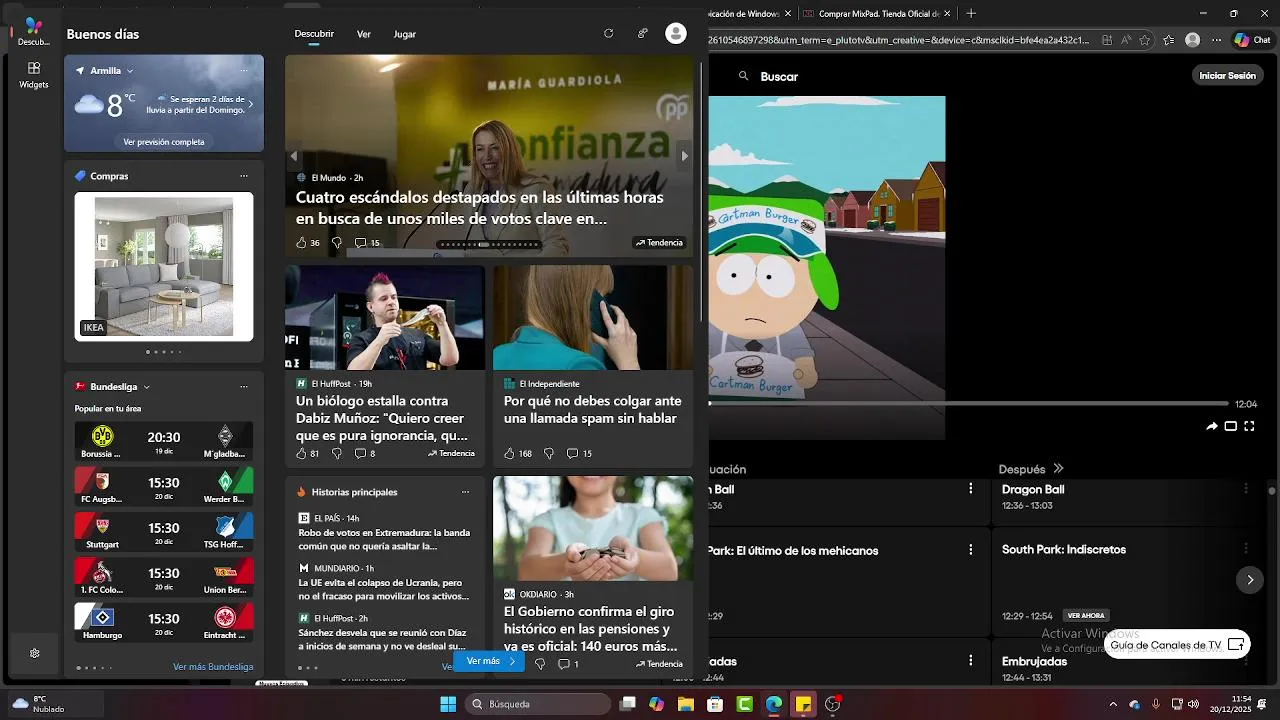This screenshot has height=720, width=1280.
Task: Click Ver previsión completa weather button
Action: (x=164, y=142)
